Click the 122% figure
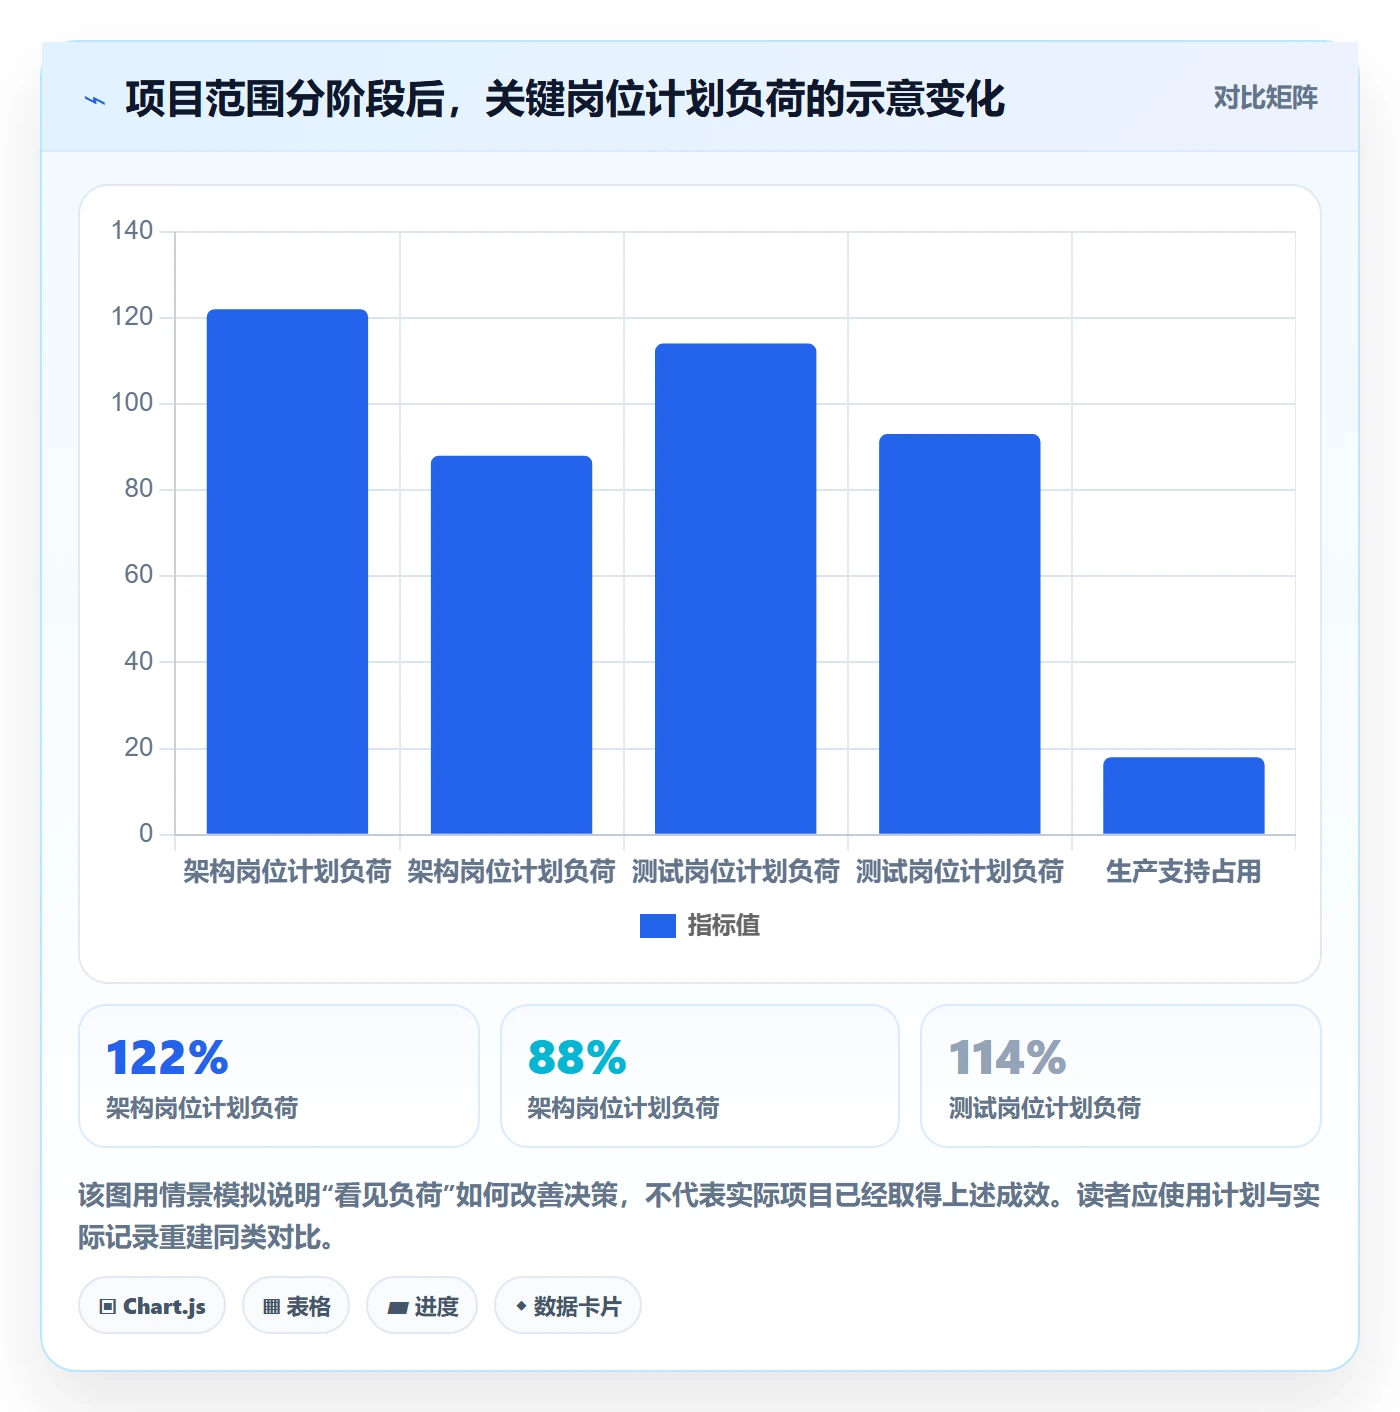 167,1058
